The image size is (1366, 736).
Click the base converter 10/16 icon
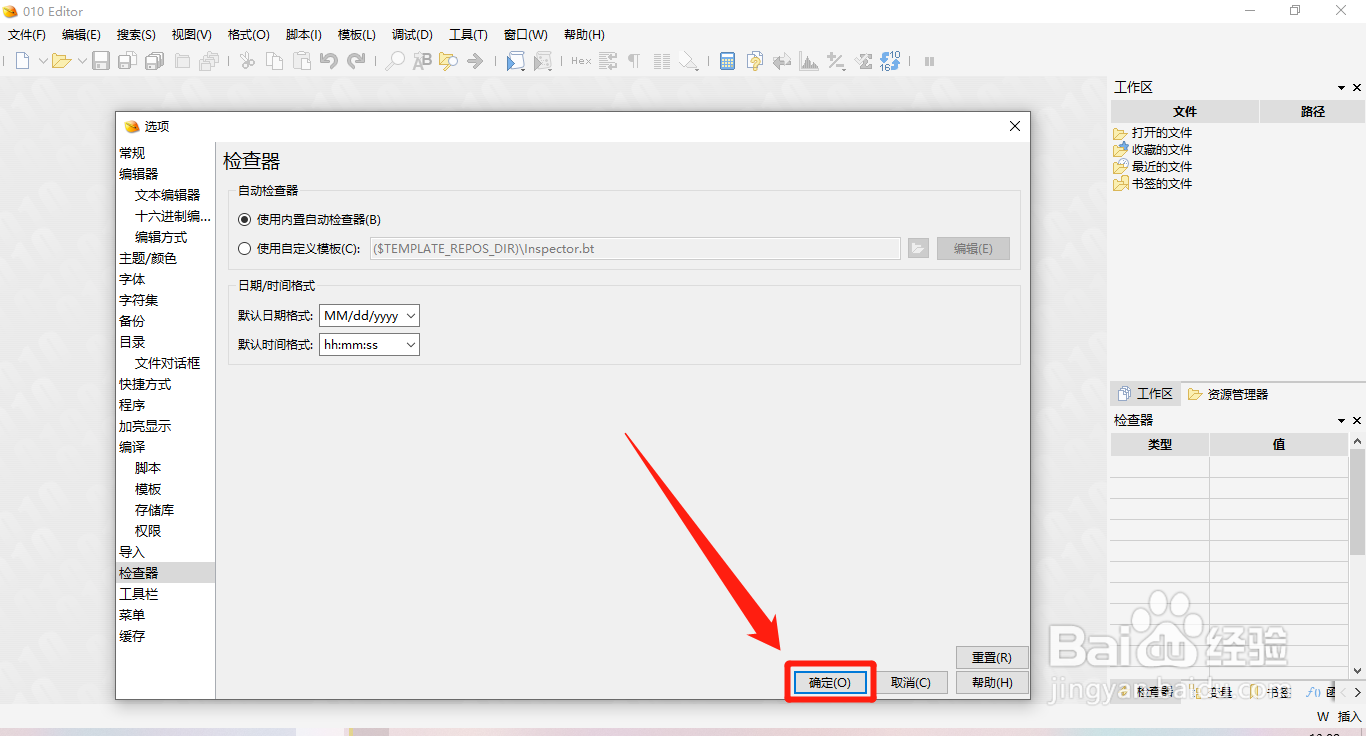click(890, 61)
